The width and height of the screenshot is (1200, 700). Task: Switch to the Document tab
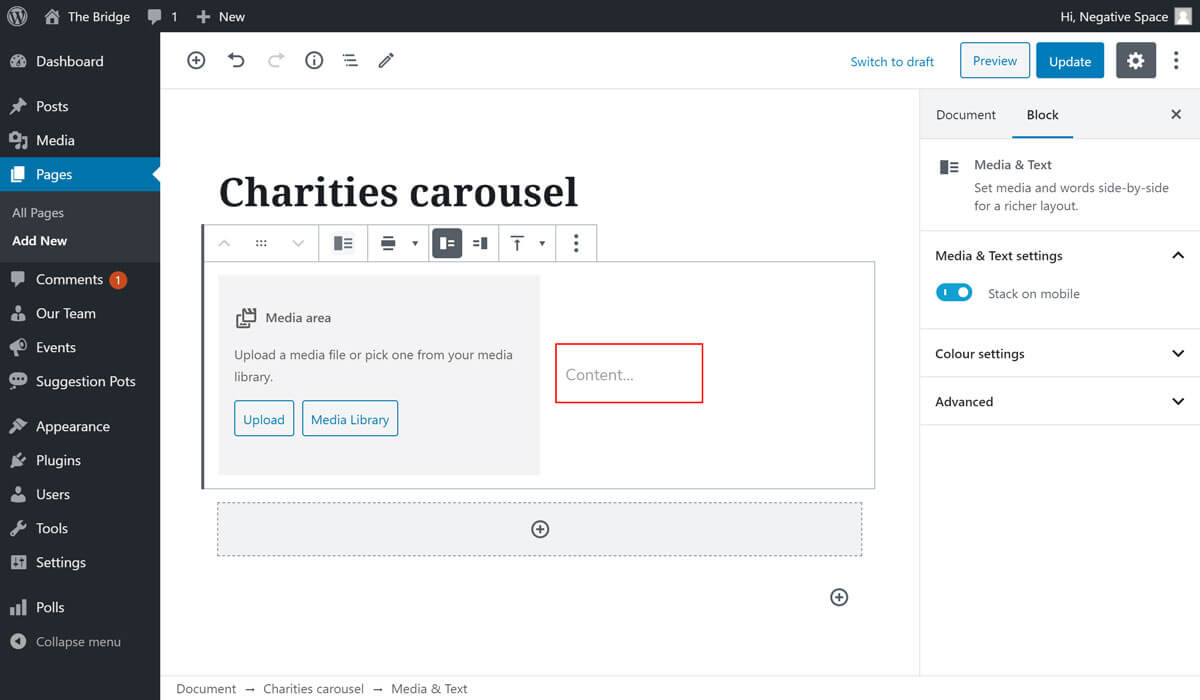click(965, 115)
